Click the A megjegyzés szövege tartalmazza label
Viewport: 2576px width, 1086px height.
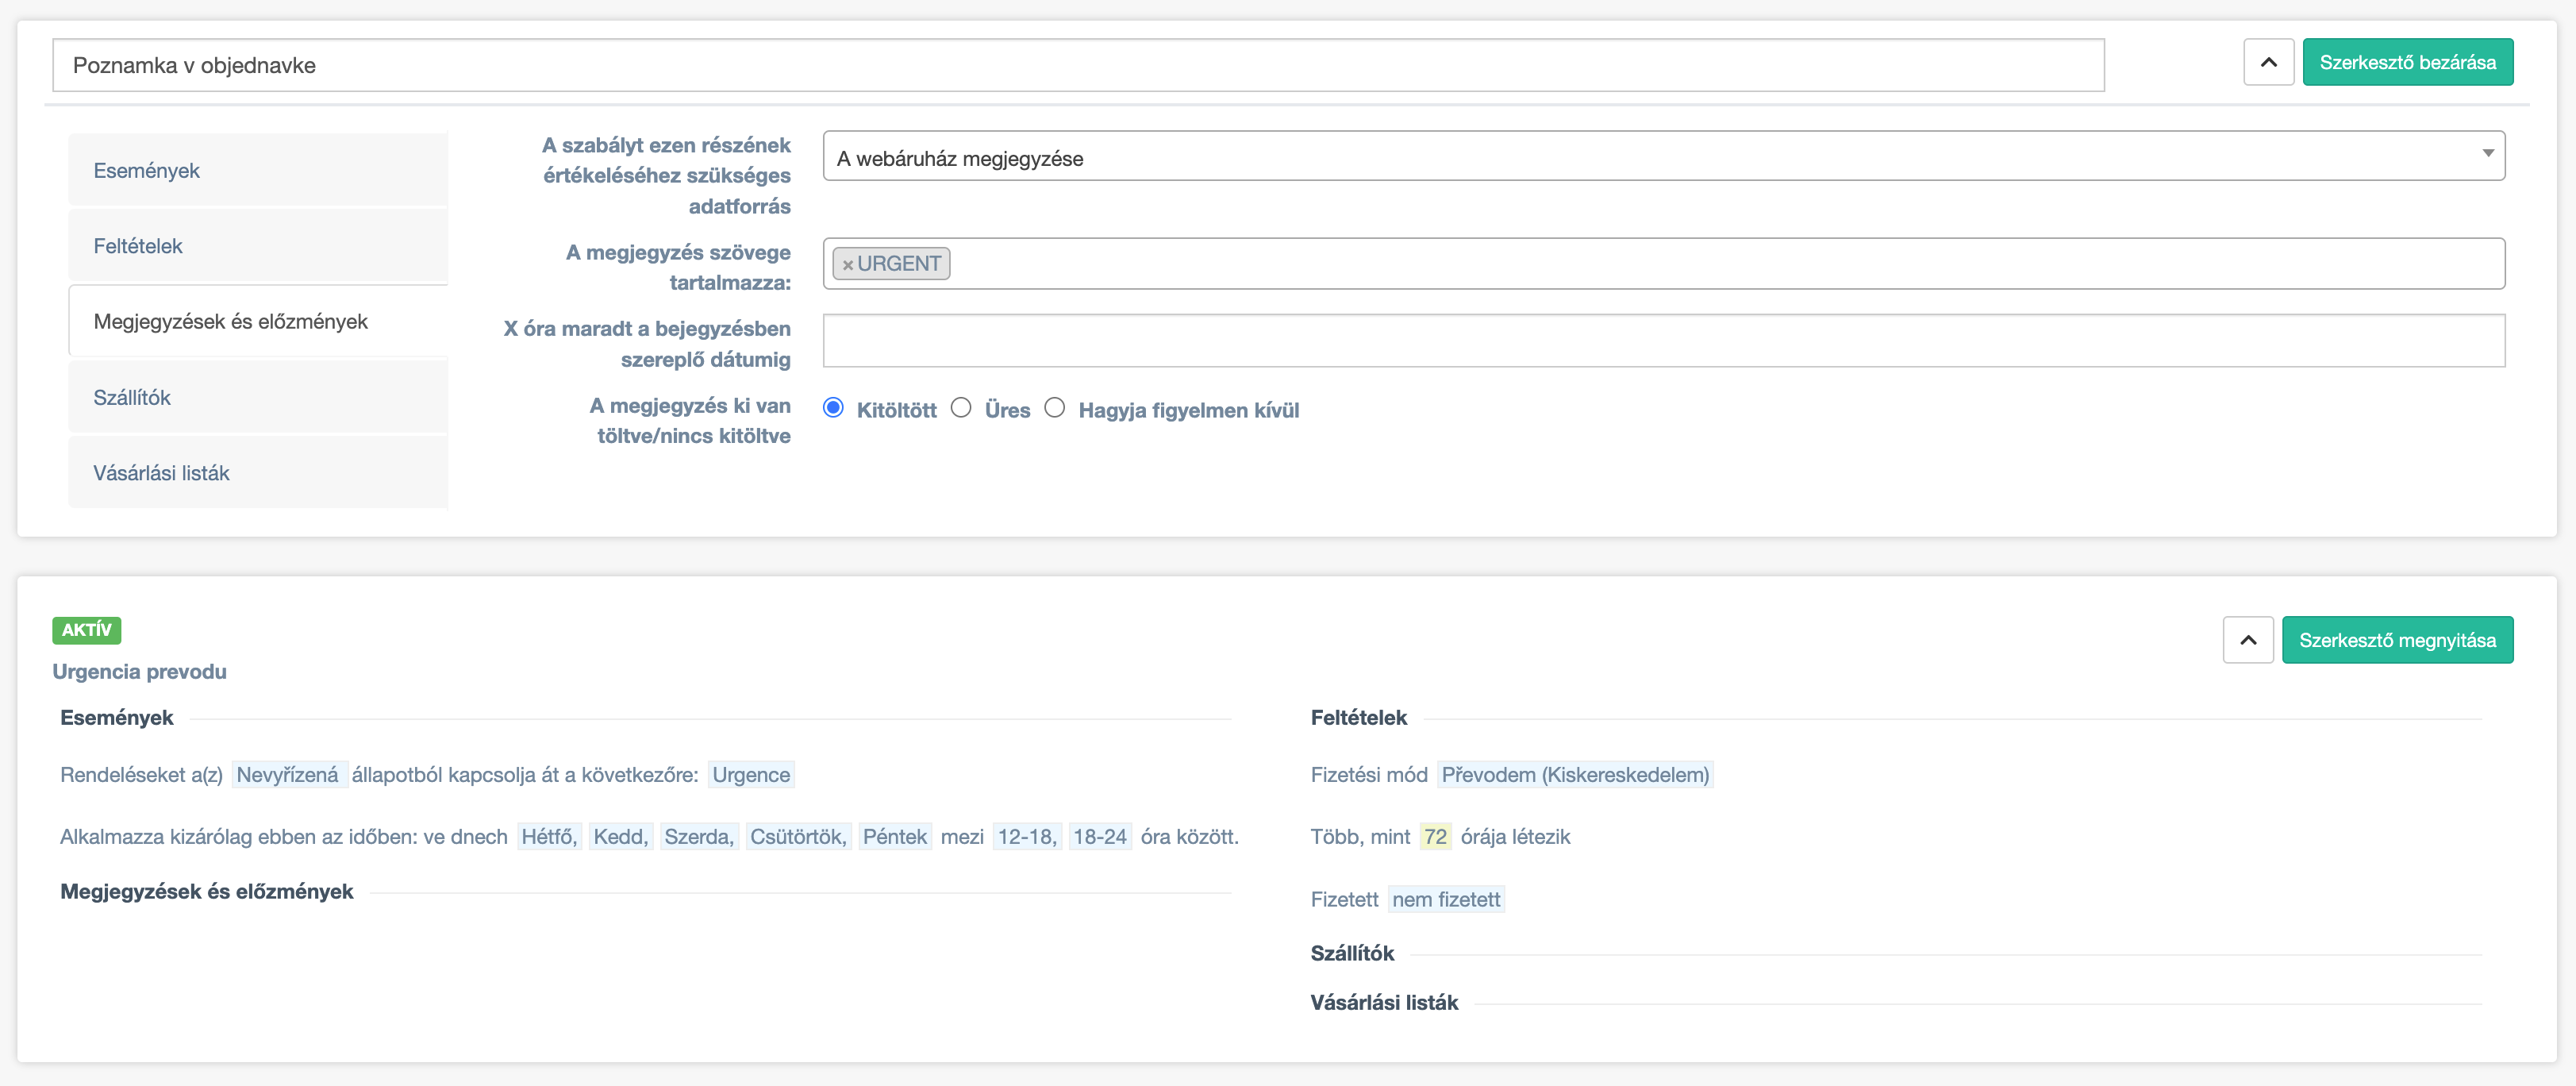(678, 267)
